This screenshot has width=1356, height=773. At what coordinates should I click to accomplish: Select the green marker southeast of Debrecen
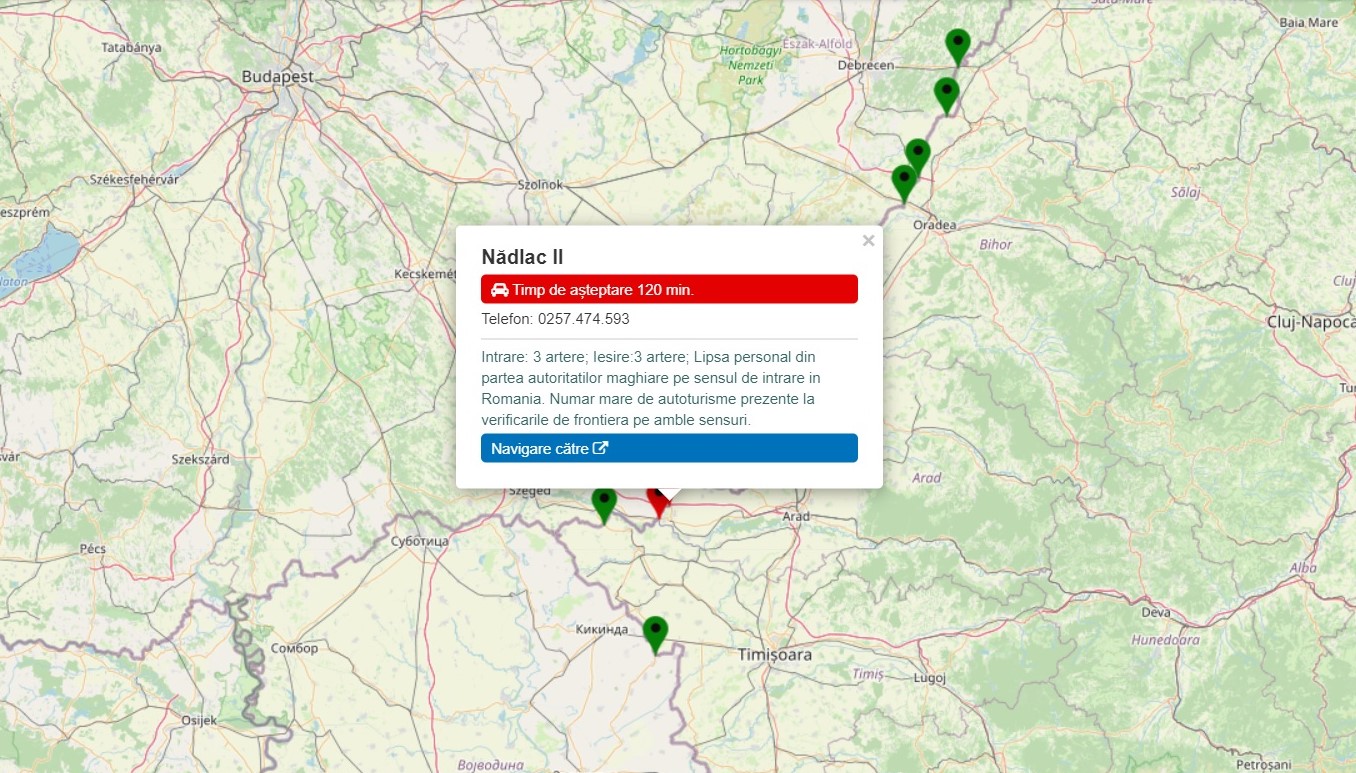tap(946, 94)
